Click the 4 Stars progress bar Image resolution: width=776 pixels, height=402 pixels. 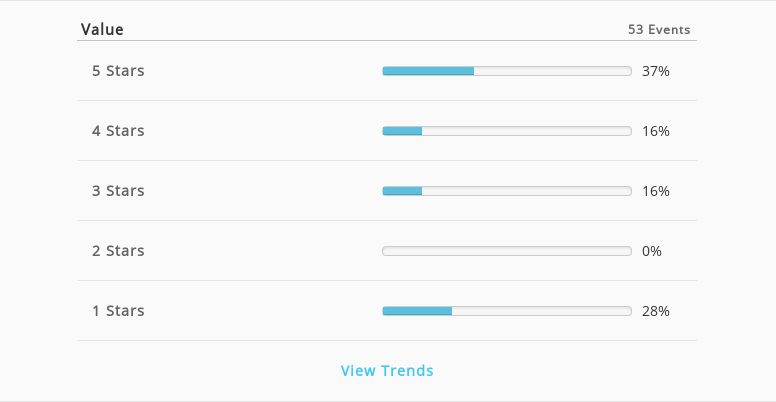507,131
